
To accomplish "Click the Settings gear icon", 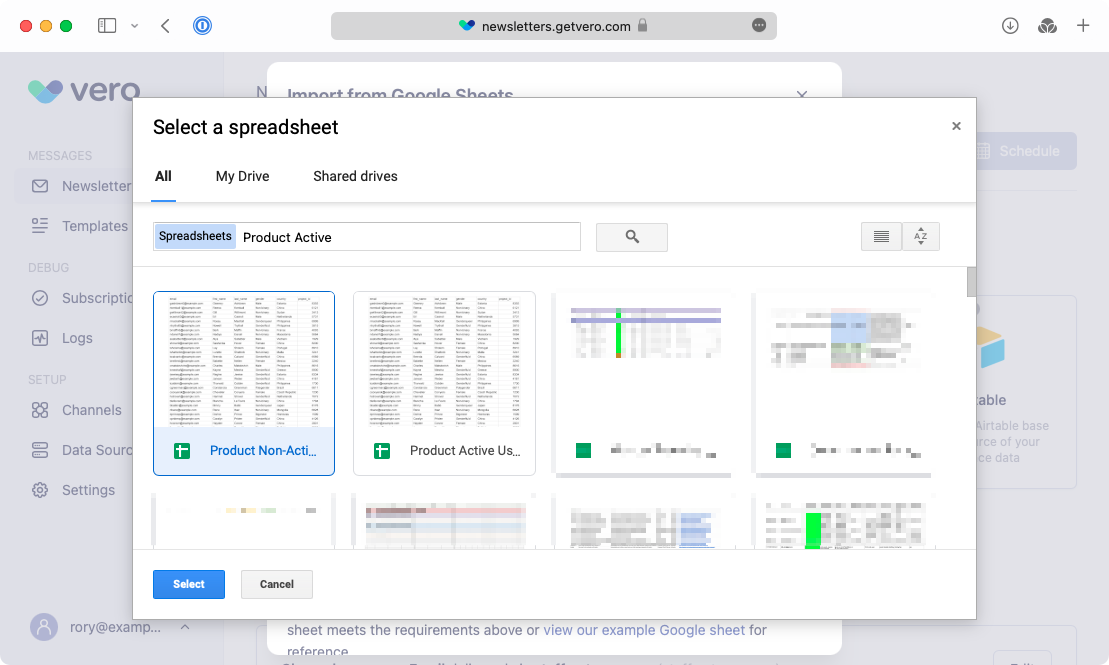I will click(40, 490).
